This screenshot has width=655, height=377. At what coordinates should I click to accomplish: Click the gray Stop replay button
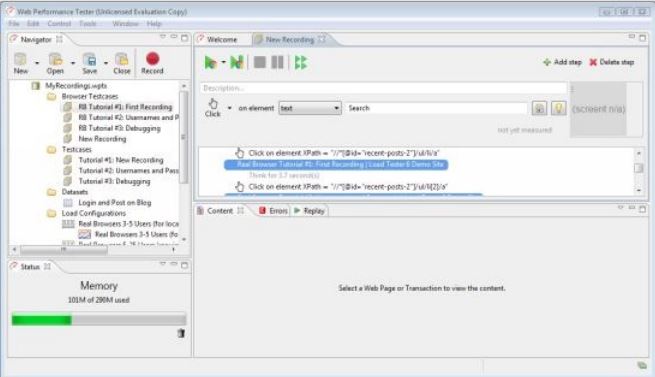tap(260, 63)
